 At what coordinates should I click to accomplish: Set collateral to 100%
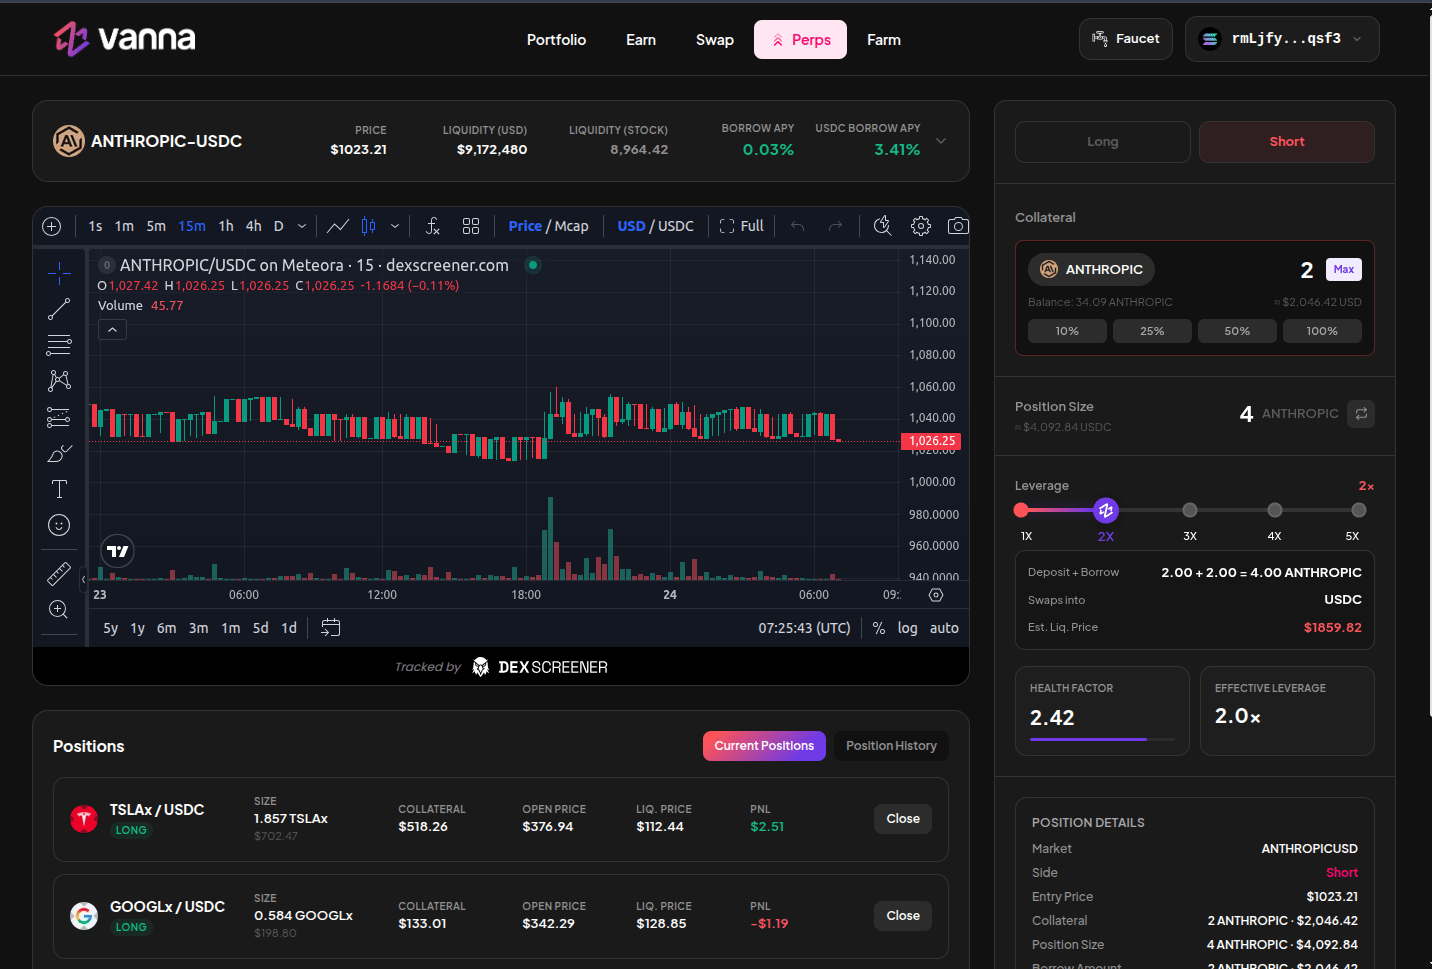pyautogui.click(x=1322, y=331)
